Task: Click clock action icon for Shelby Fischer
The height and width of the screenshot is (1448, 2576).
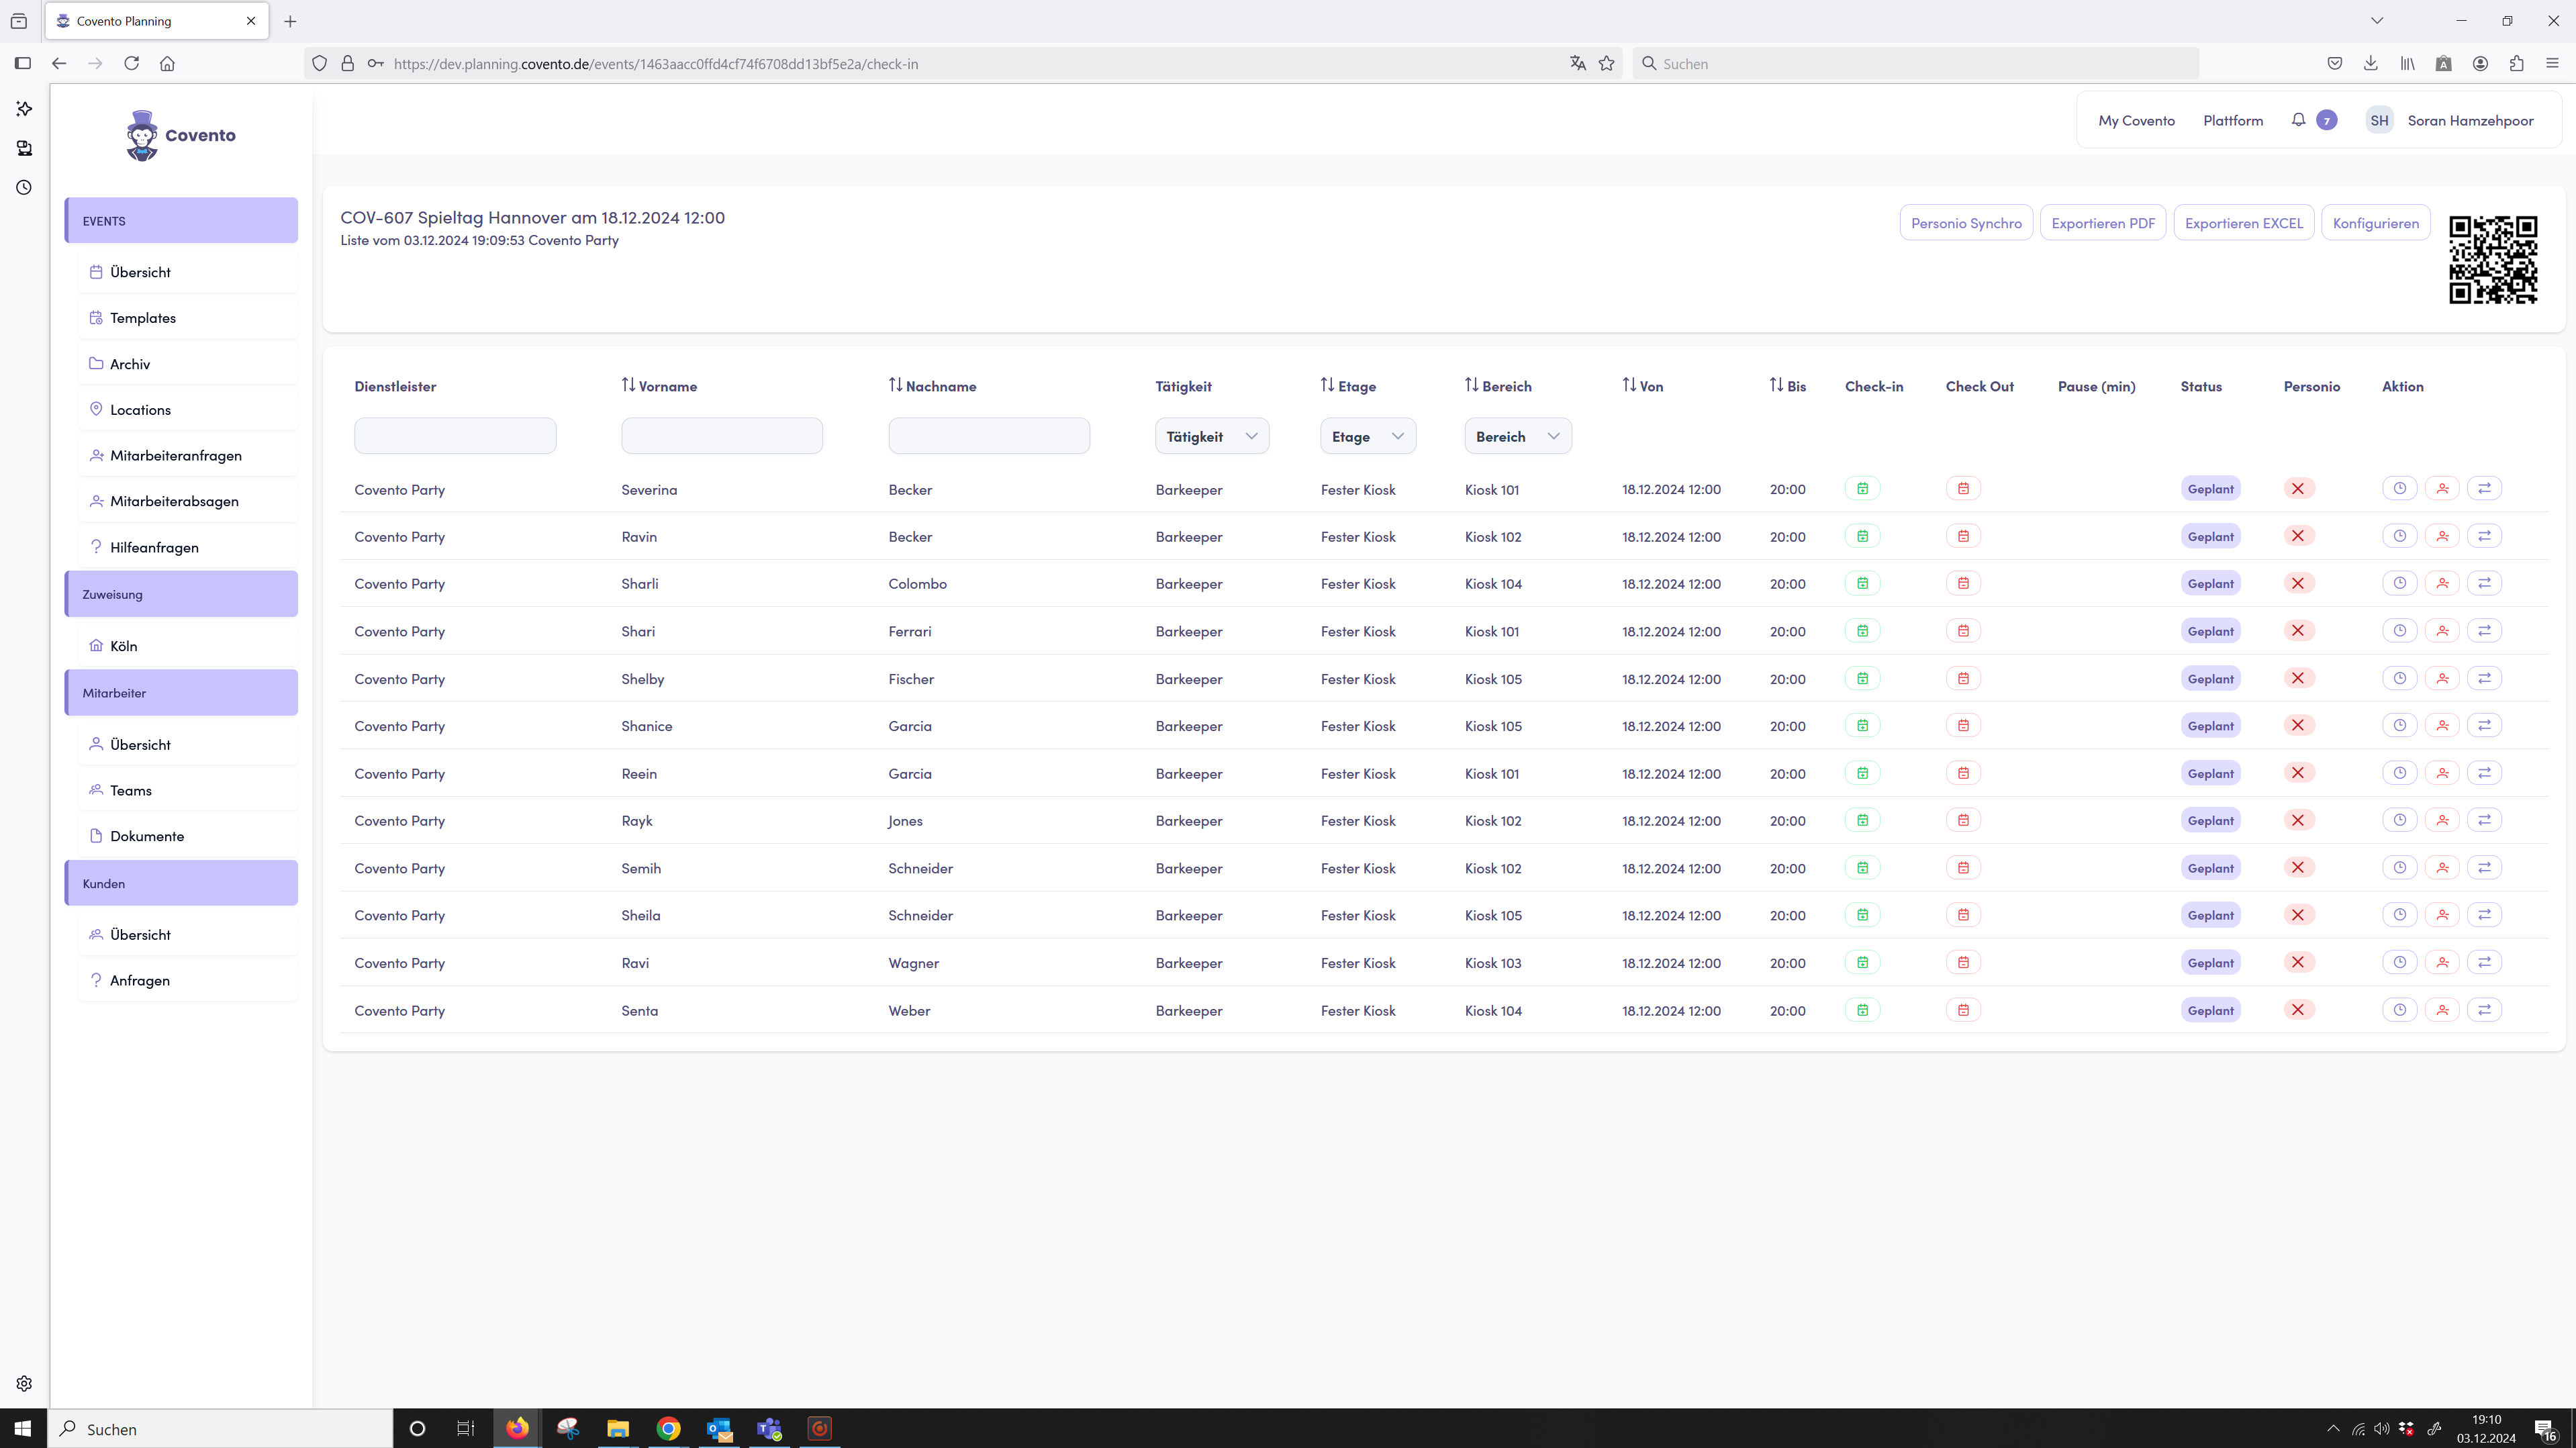Action: pos(2399,678)
